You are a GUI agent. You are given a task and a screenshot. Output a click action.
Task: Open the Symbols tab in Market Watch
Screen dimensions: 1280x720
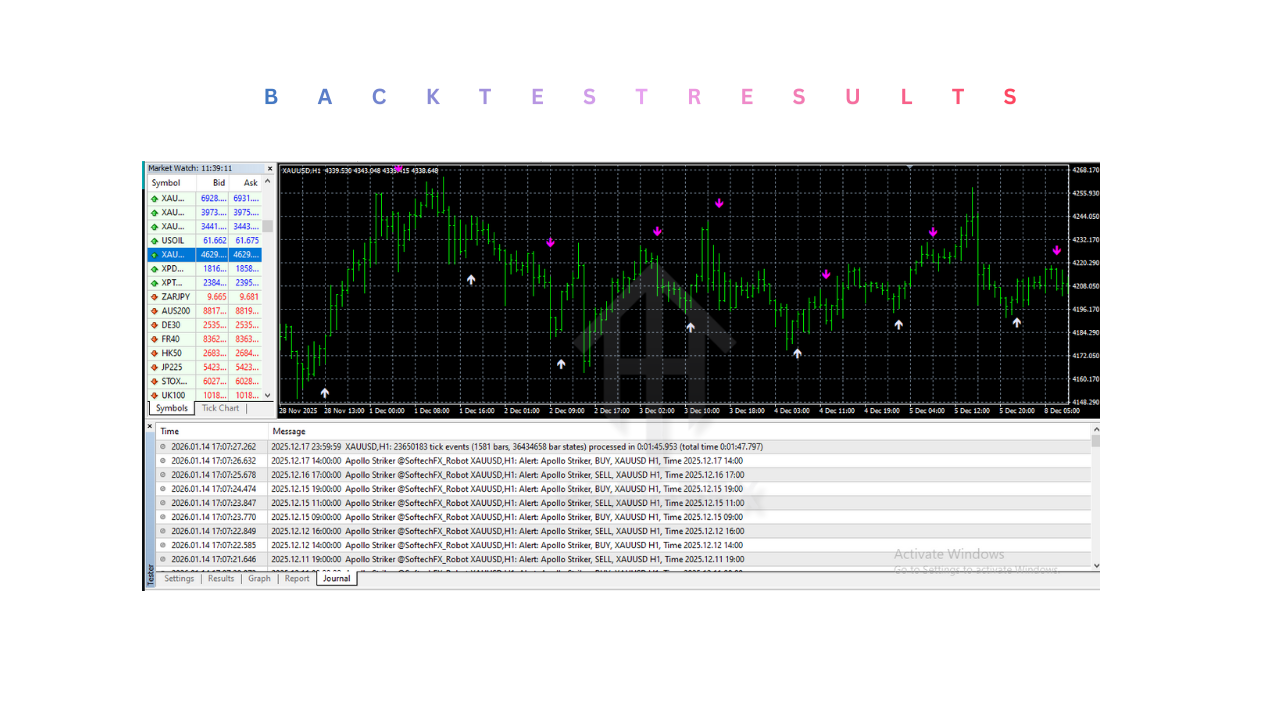tap(171, 408)
